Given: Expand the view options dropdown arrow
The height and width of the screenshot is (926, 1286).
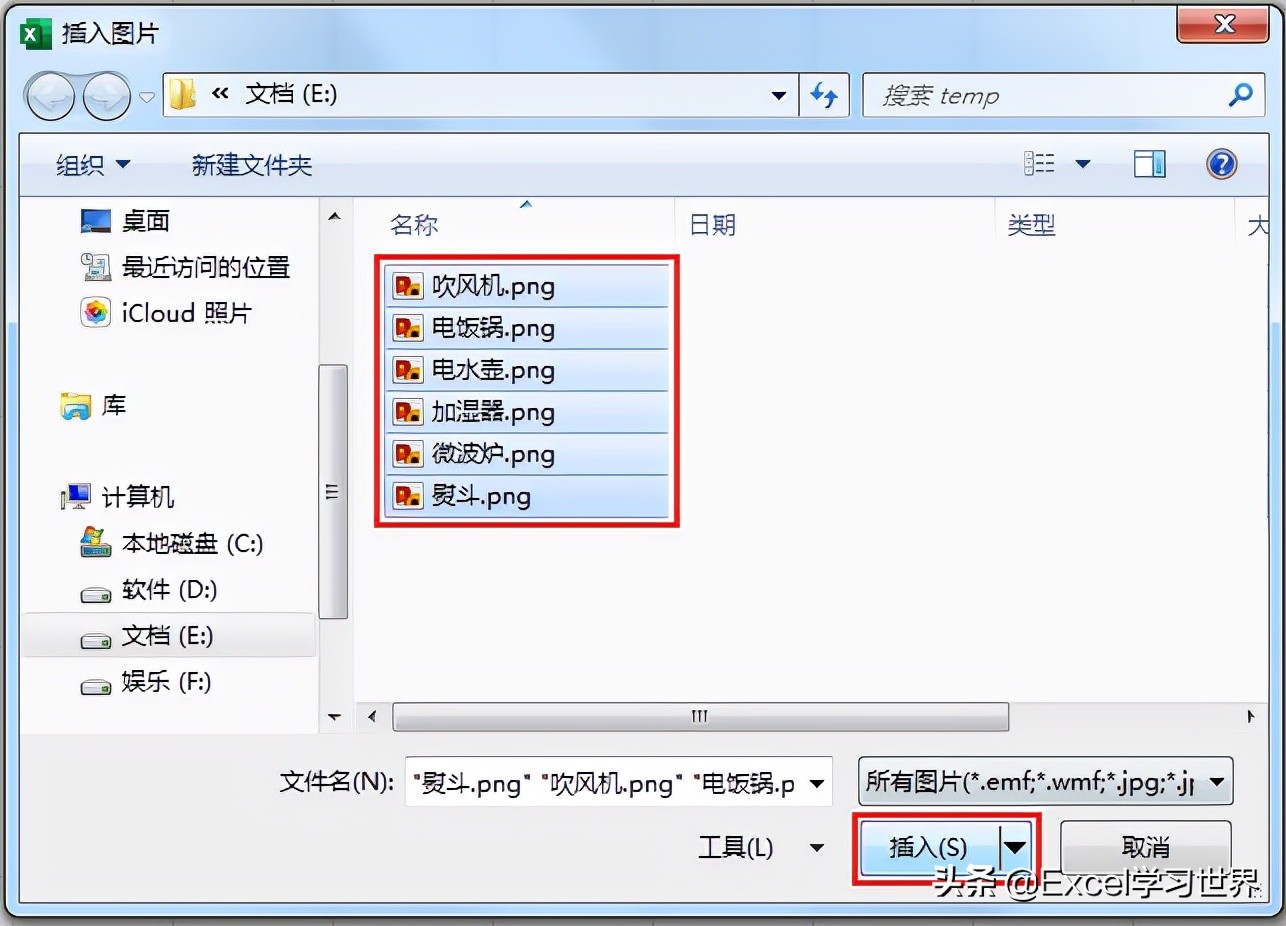Looking at the screenshot, I should point(1083,164).
